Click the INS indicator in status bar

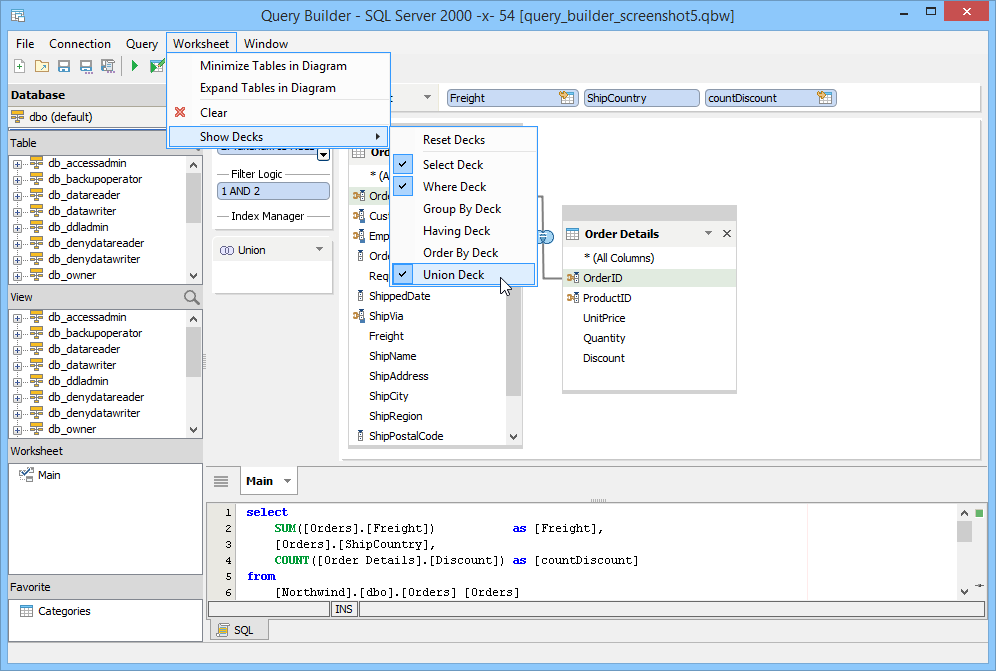click(x=344, y=609)
